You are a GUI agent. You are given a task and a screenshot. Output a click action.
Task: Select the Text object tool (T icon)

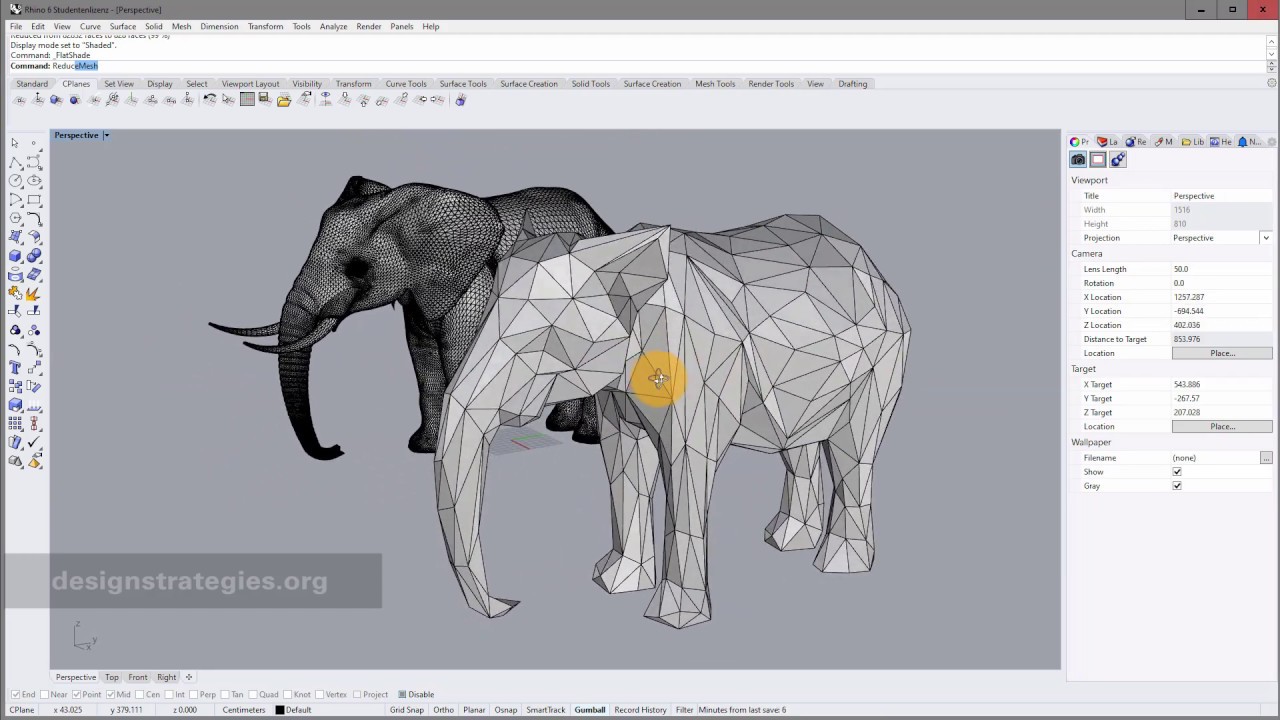coord(15,367)
